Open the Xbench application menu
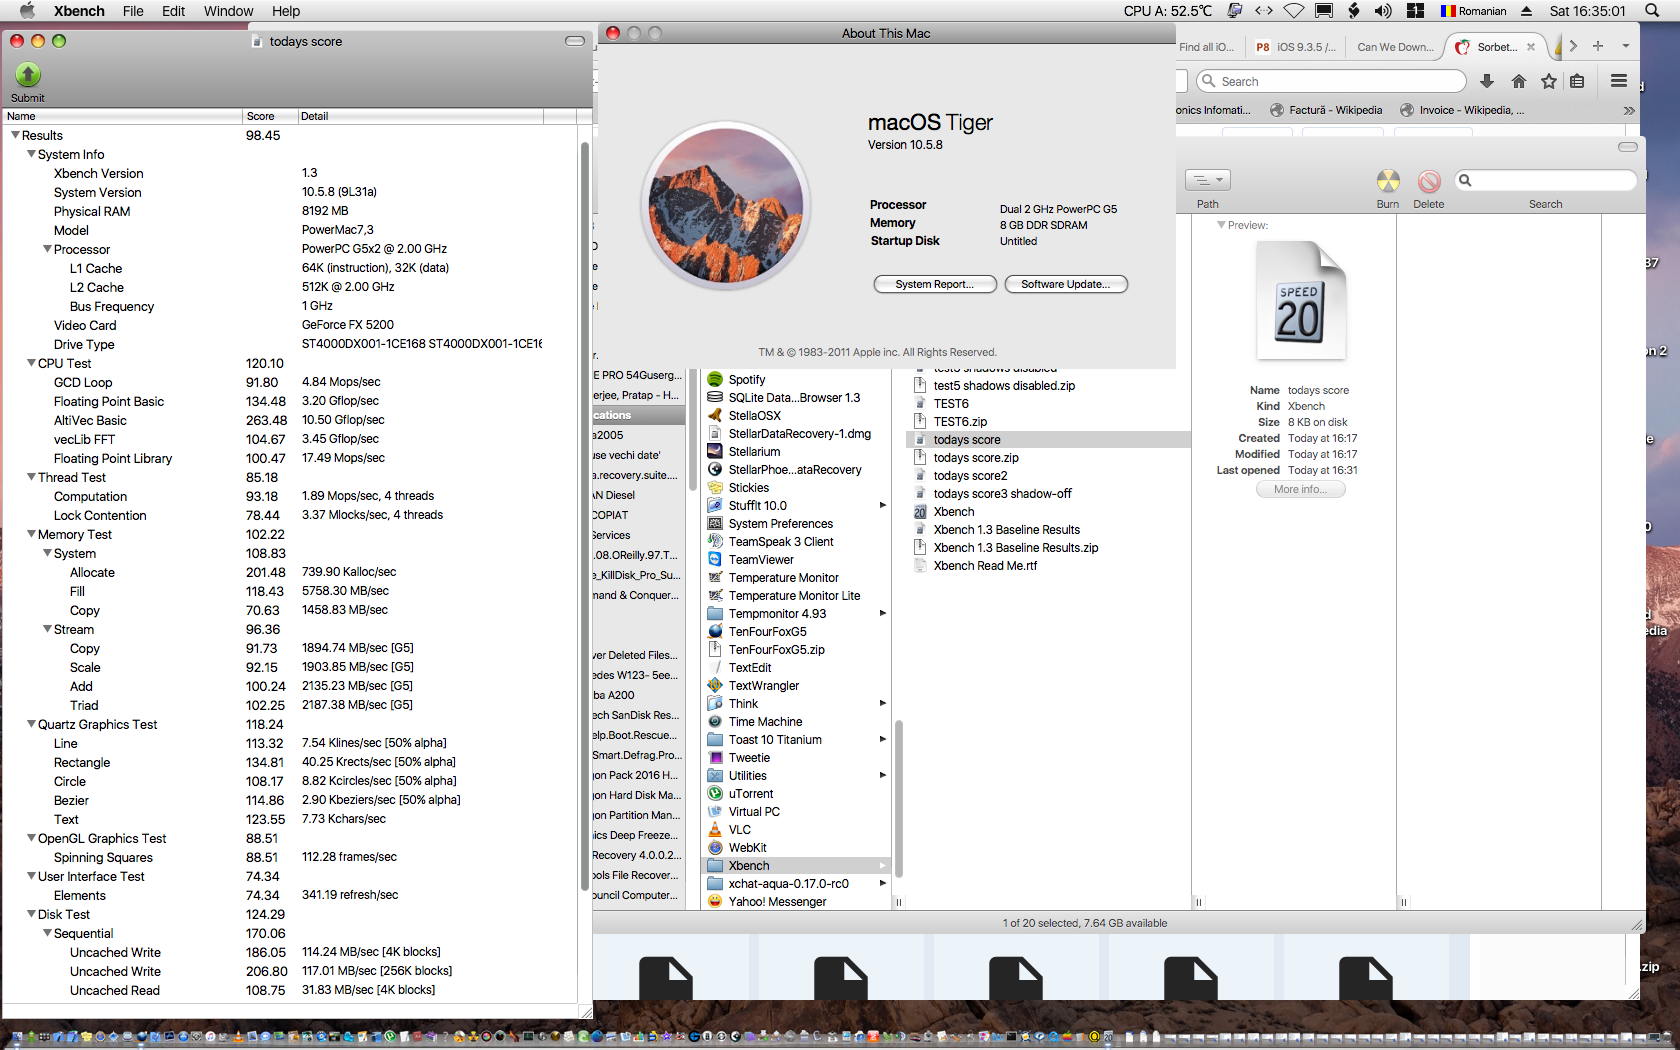The width and height of the screenshot is (1680, 1050). point(79,11)
